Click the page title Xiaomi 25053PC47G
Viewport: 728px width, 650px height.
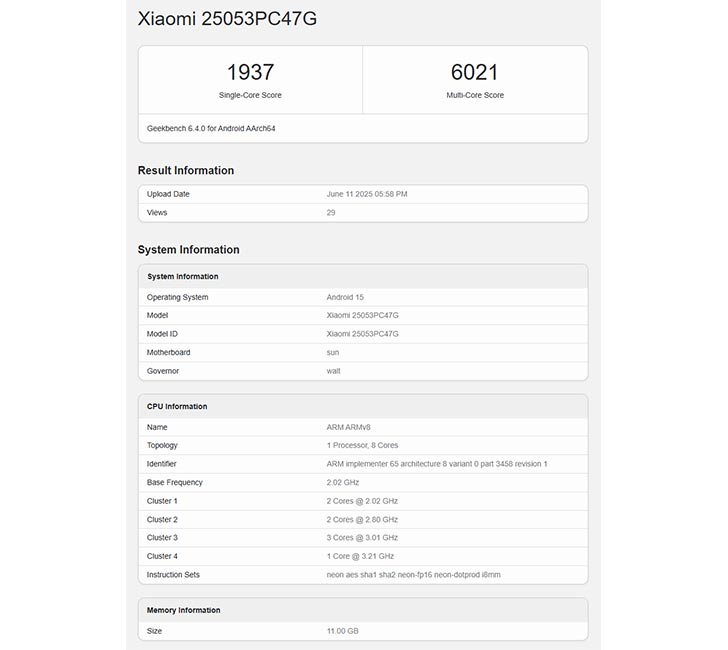[x=228, y=19]
